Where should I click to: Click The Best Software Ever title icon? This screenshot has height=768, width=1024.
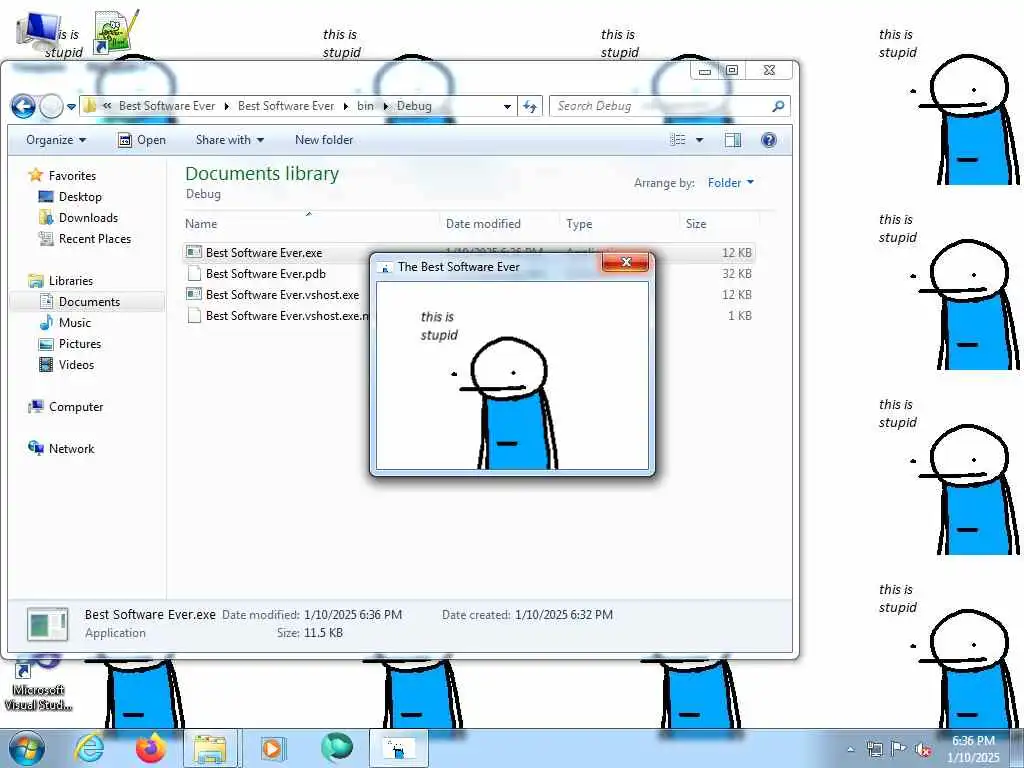click(385, 267)
